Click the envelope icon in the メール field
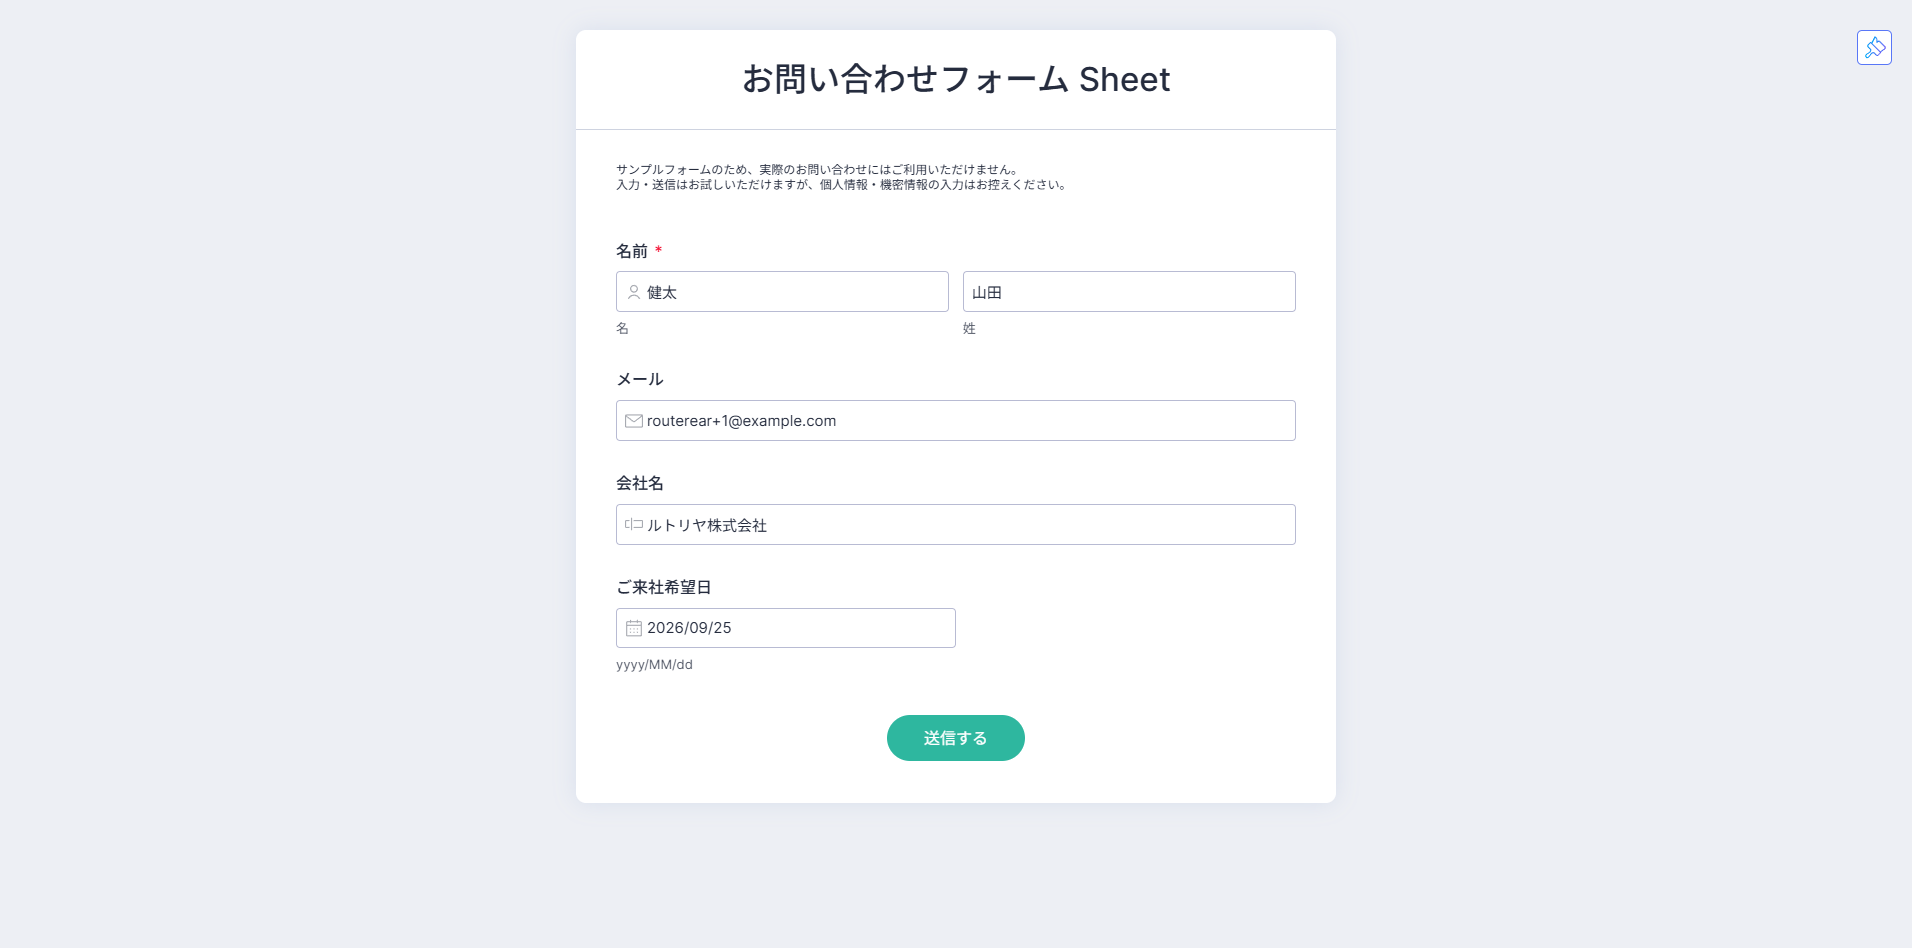Screen dimensions: 1912x948 point(634,421)
